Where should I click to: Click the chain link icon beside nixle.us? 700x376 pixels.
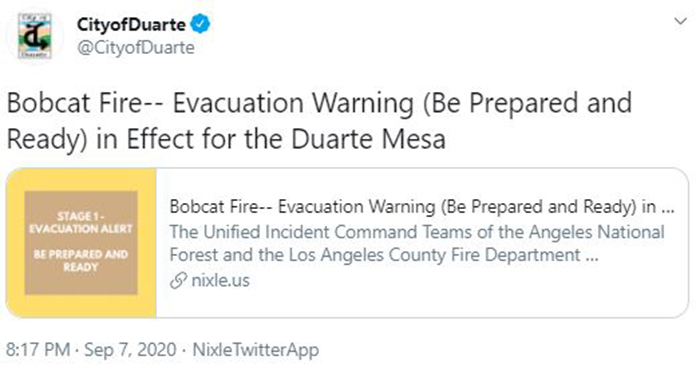tap(178, 281)
